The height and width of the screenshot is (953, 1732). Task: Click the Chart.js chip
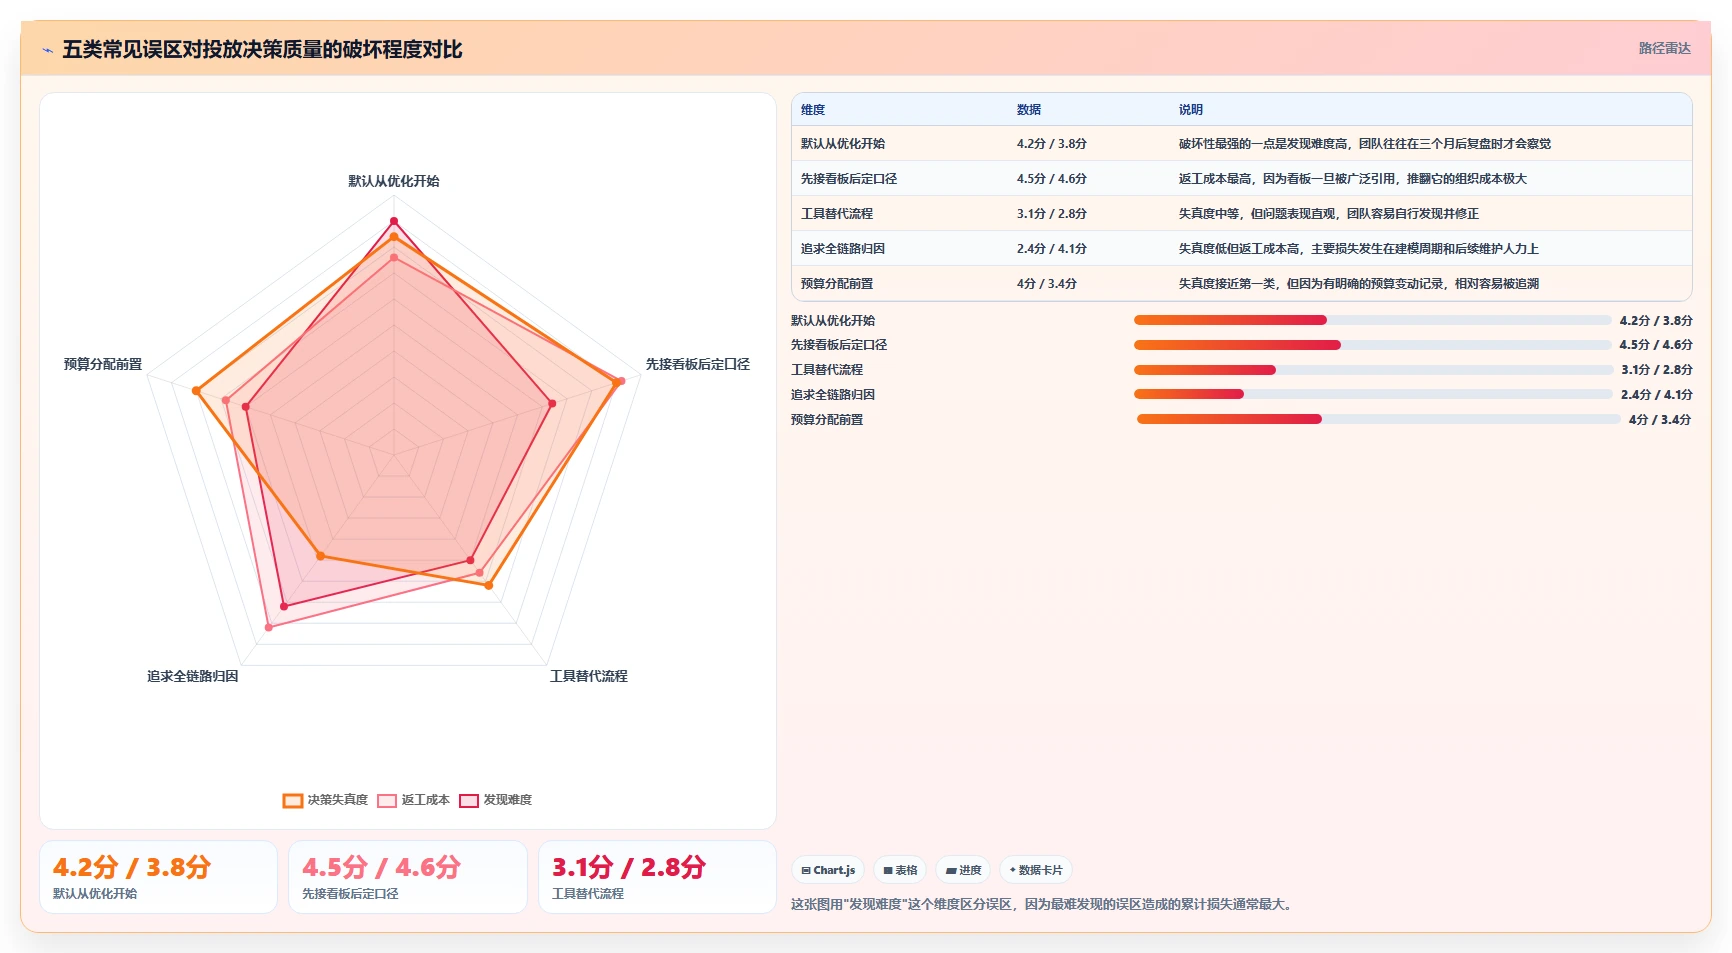pos(828,870)
